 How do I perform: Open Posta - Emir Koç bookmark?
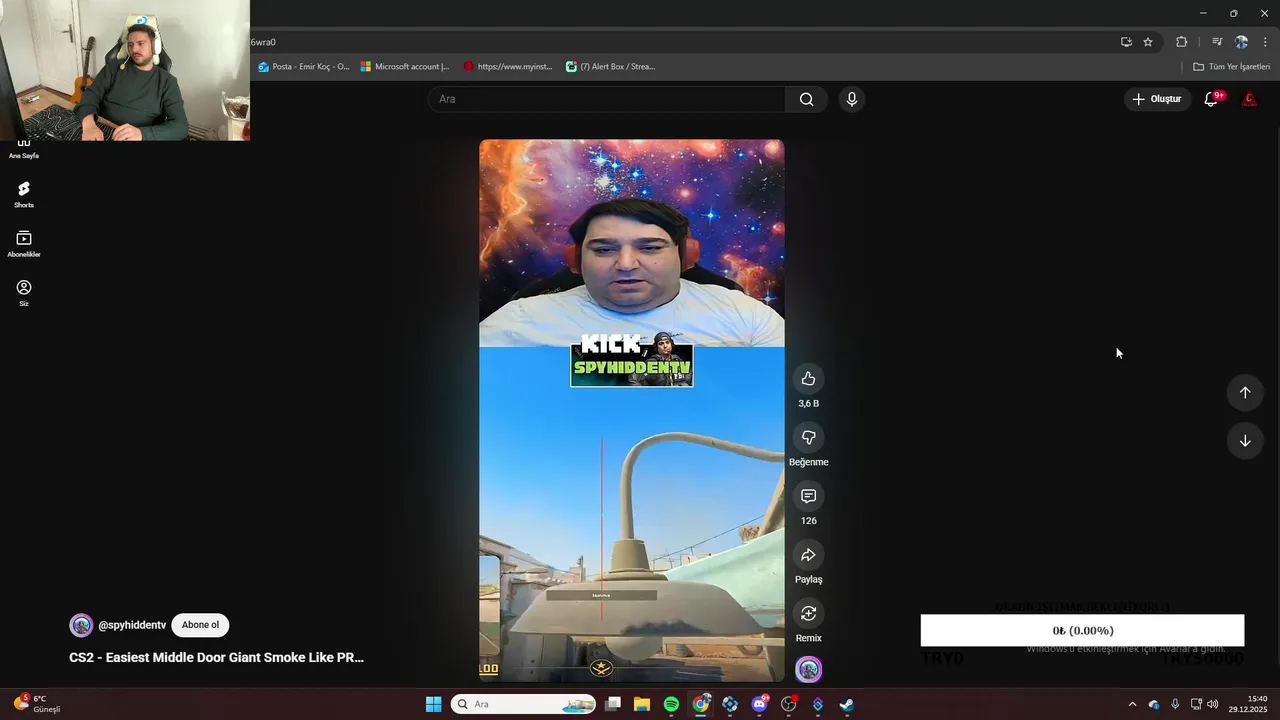click(x=304, y=67)
